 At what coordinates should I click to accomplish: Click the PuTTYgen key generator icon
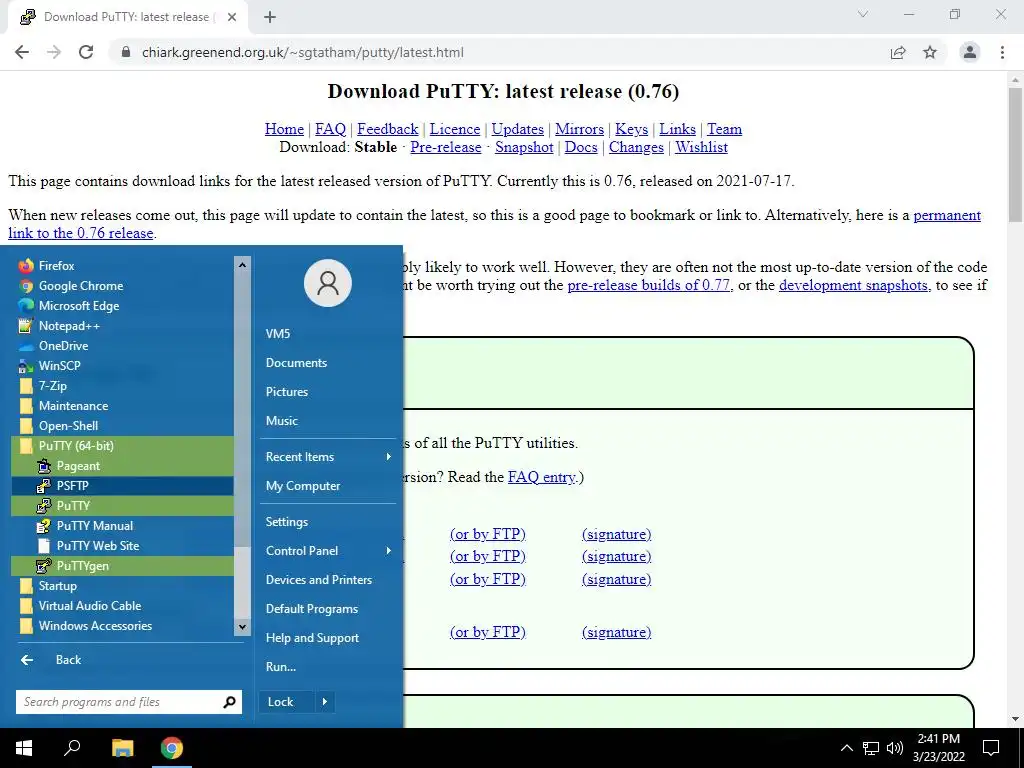pos(44,566)
